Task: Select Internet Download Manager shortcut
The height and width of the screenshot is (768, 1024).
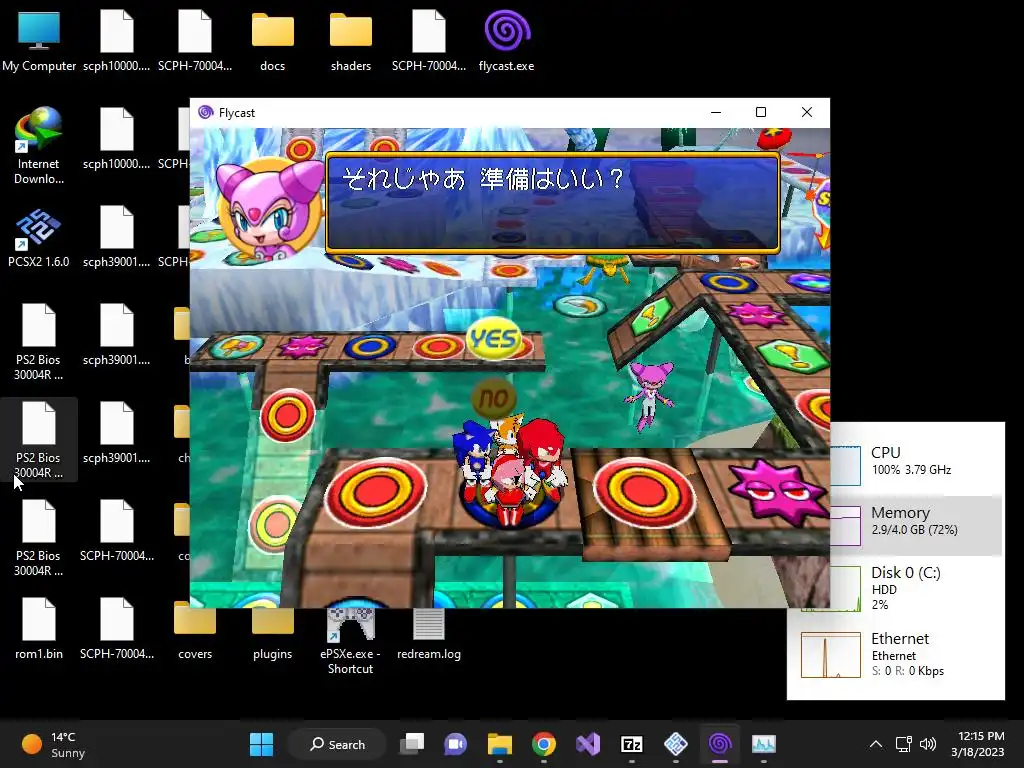Action: pos(39,146)
